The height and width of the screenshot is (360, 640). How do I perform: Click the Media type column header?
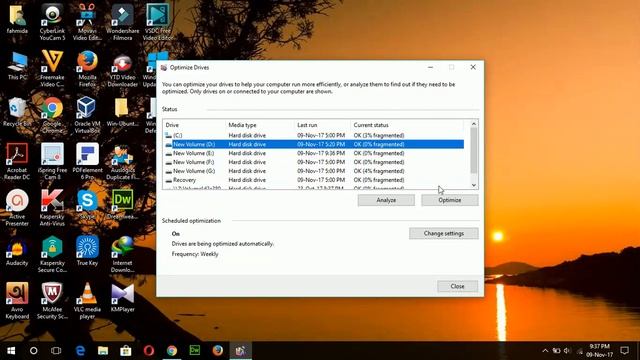pyautogui.click(x=260, y=125)
